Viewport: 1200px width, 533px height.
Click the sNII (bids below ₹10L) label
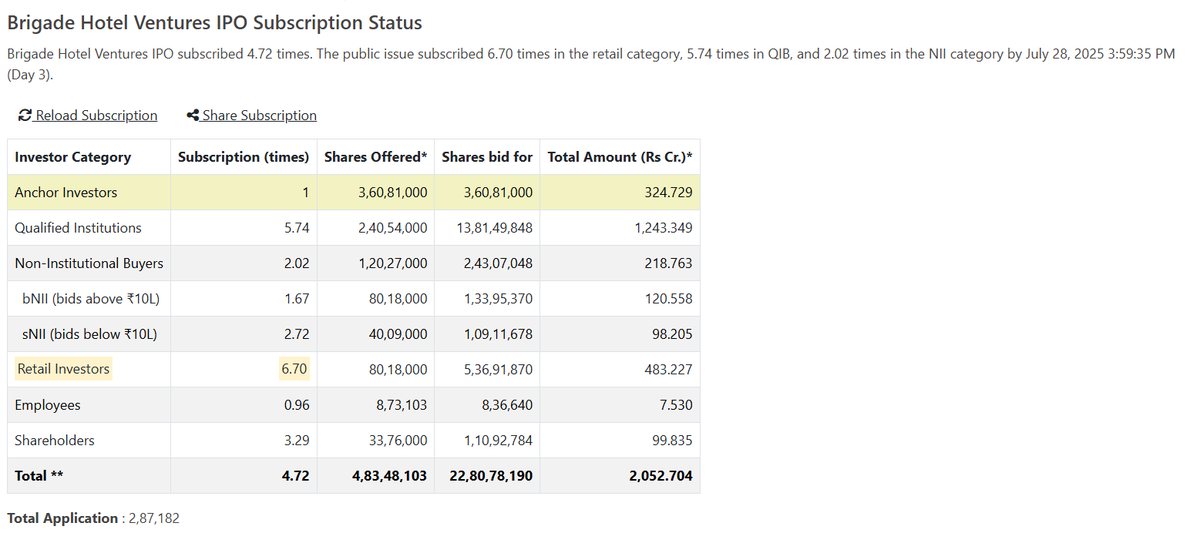[x=90, y=334]
